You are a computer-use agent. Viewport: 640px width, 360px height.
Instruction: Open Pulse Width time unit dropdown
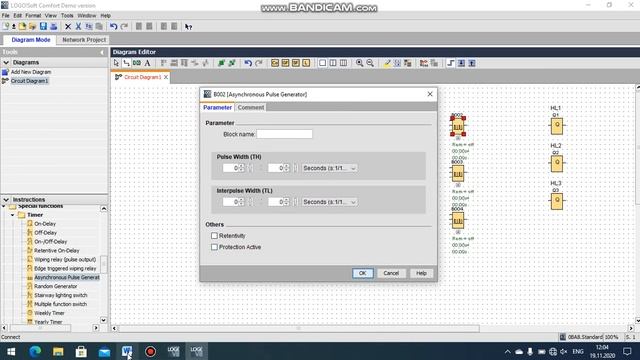[x=329, y=168]
